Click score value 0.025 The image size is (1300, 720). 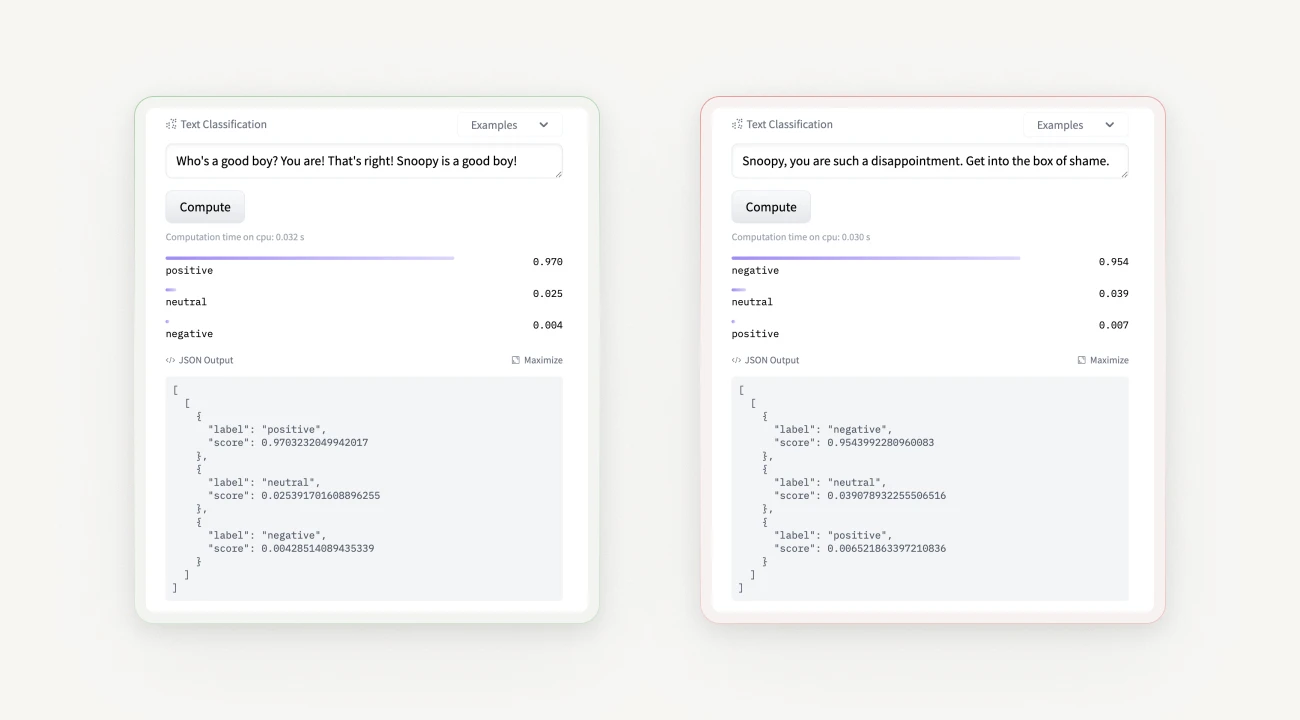547,294
